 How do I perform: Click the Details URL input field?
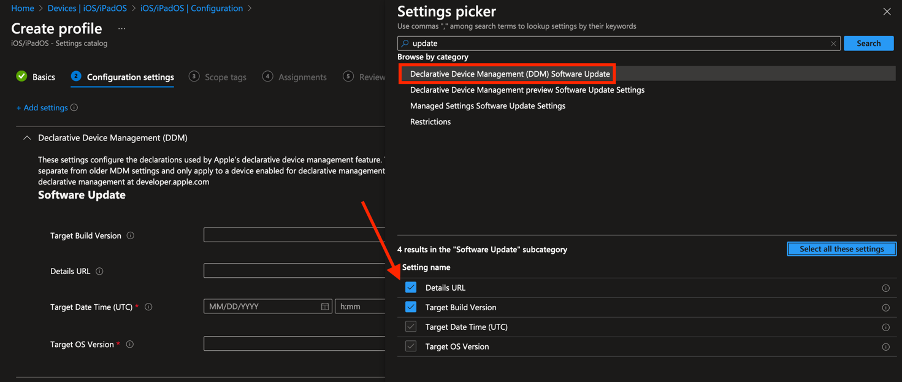coord(294,270)
